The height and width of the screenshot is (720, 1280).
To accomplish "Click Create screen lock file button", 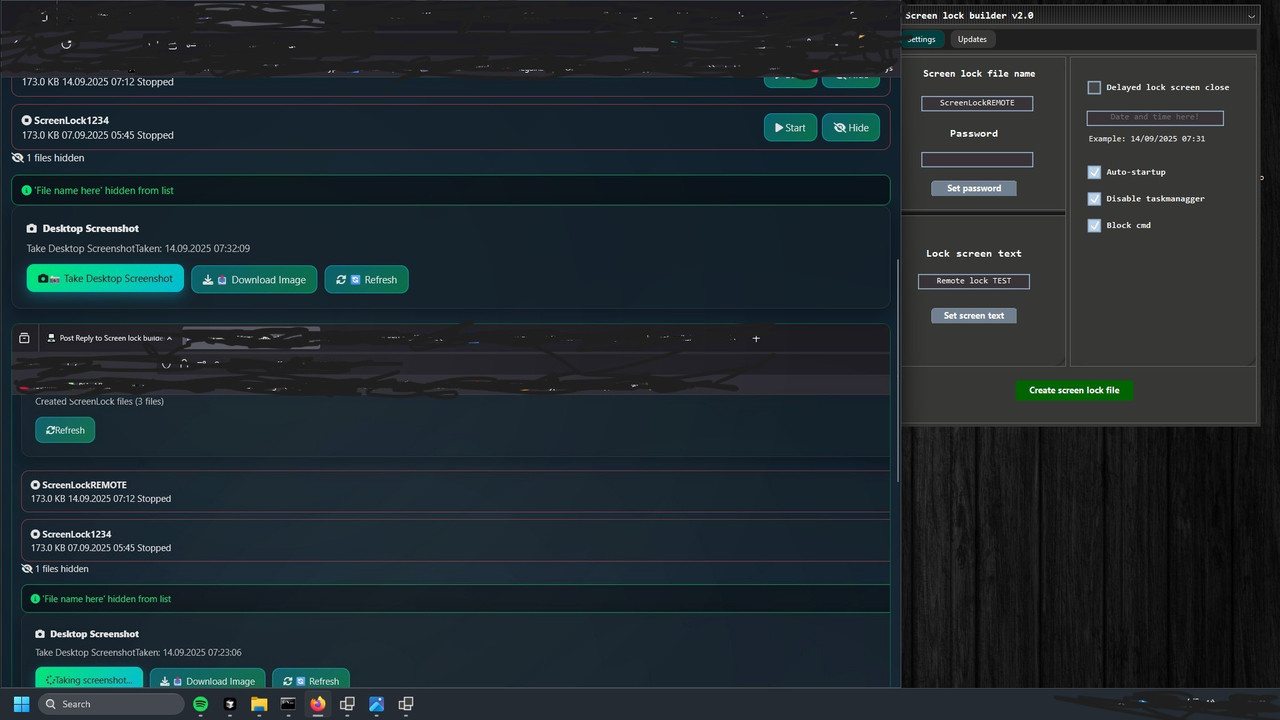I will point(1074,390).
